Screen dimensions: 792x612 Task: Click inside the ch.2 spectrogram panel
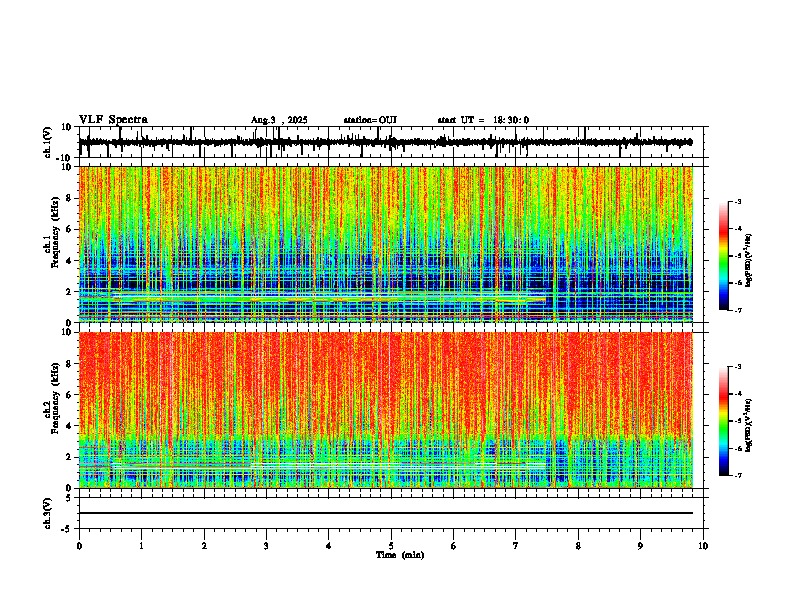click(x=385, y=410)
